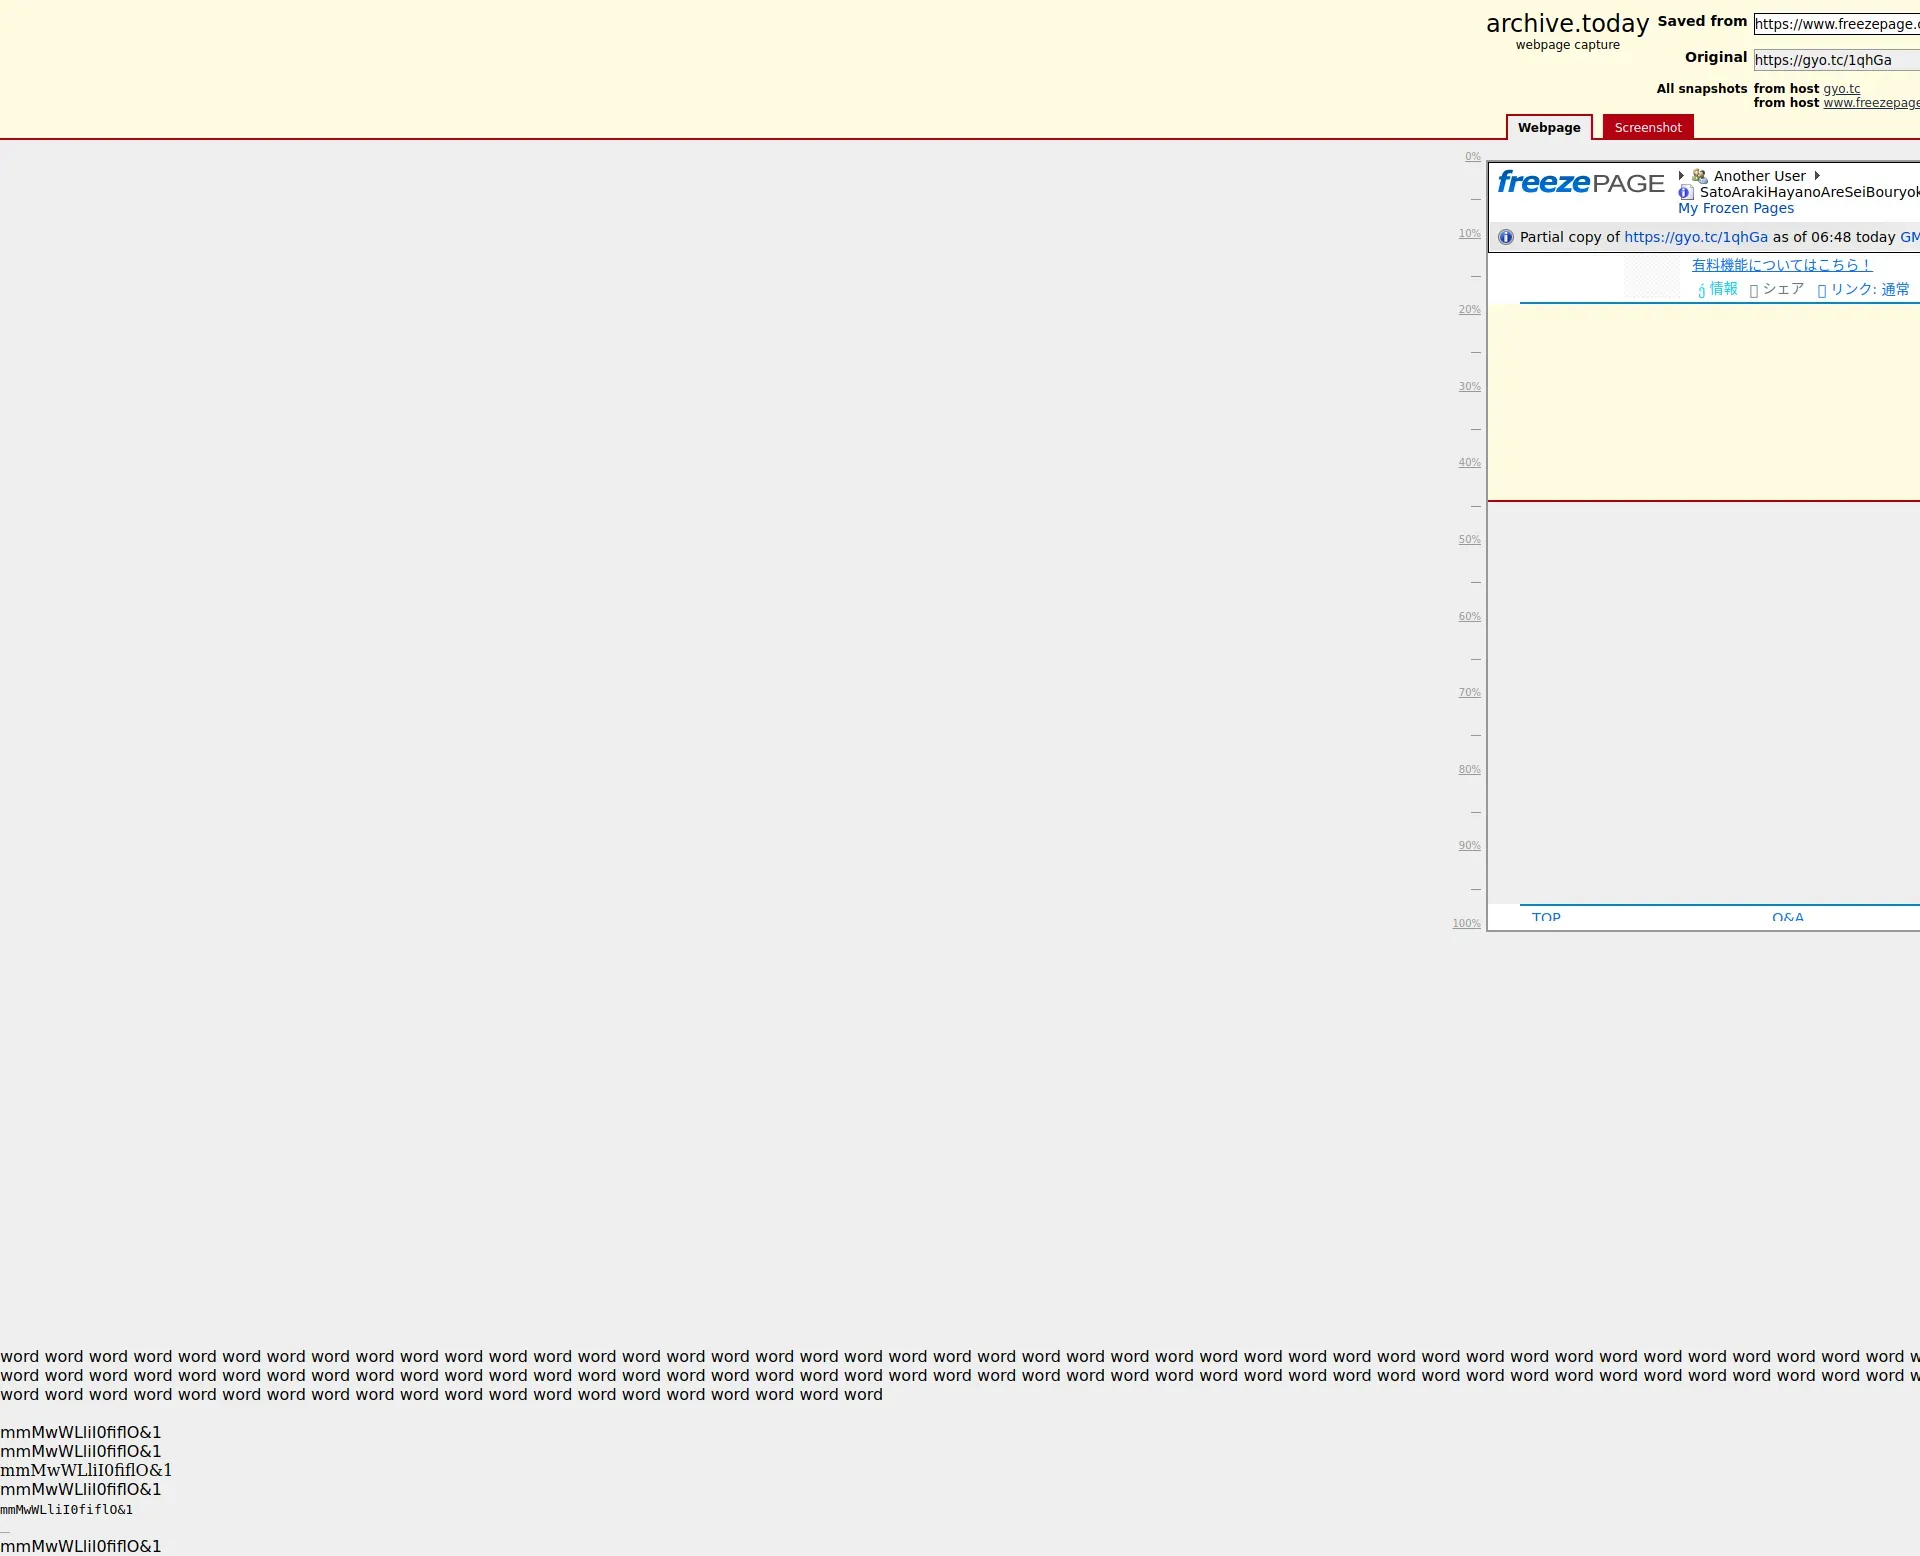The height and width of the screenshot is (1556, 1920).
Task: Switch to the Webpage tab
Action: [1548, 127]
